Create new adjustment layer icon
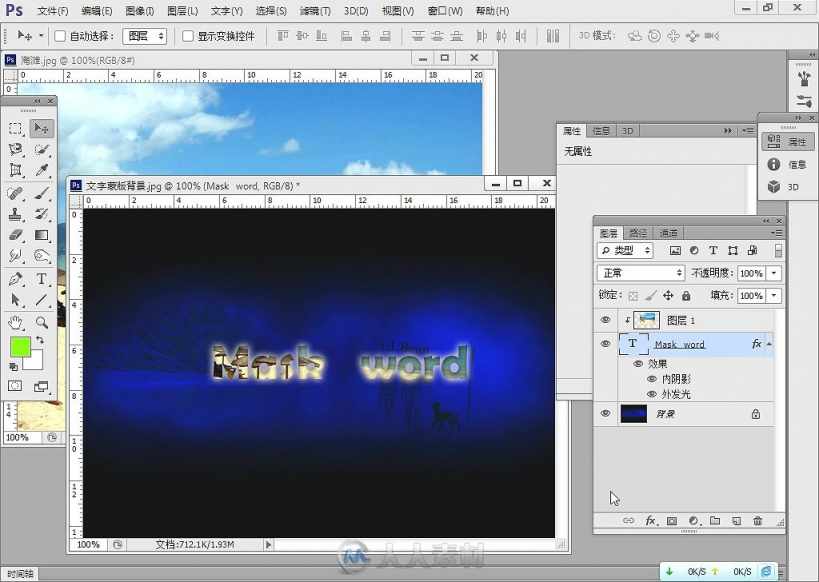Image resolution: width=819 pixels, height=582 pixels. coord(694,521)
